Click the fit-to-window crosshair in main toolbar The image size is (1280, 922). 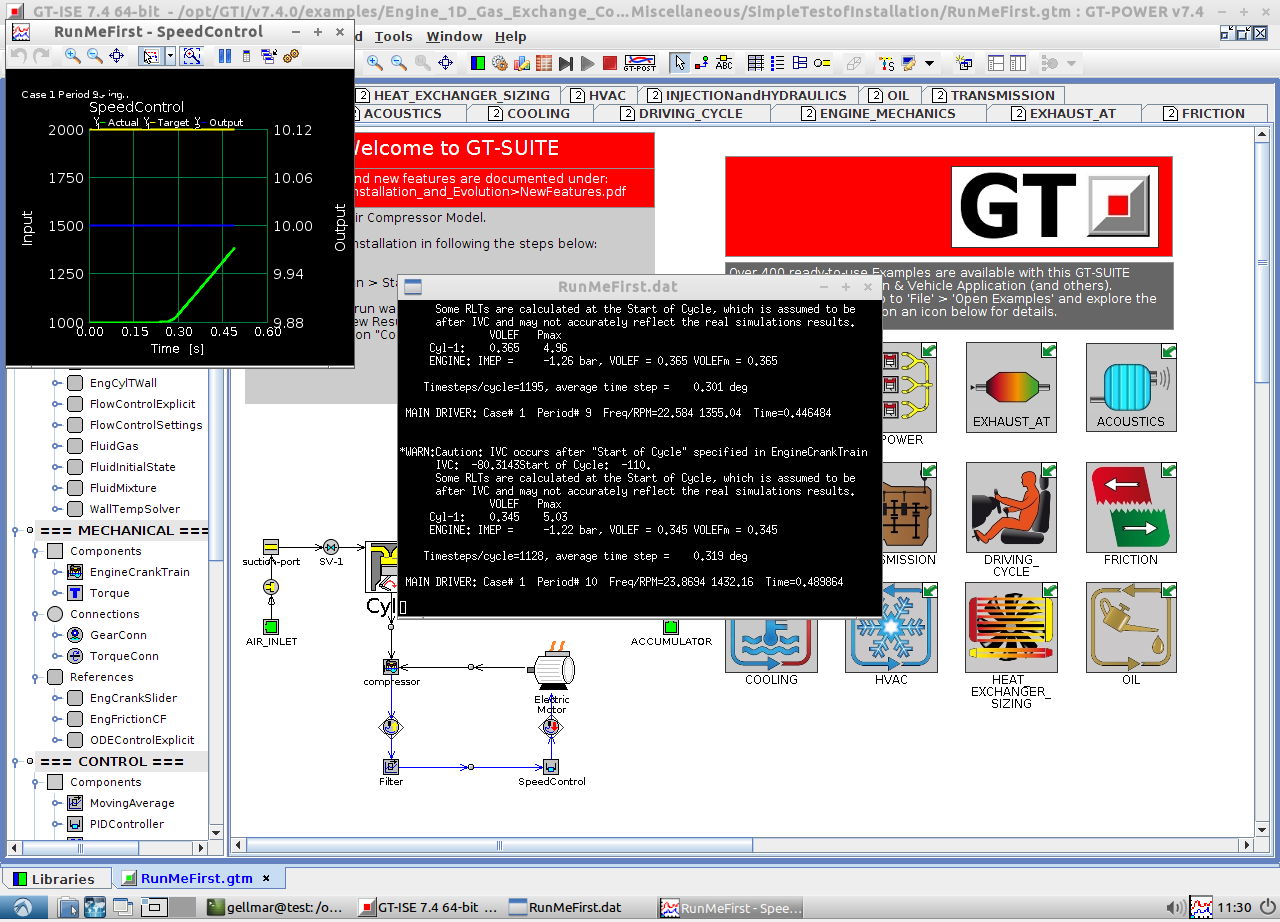445,63
